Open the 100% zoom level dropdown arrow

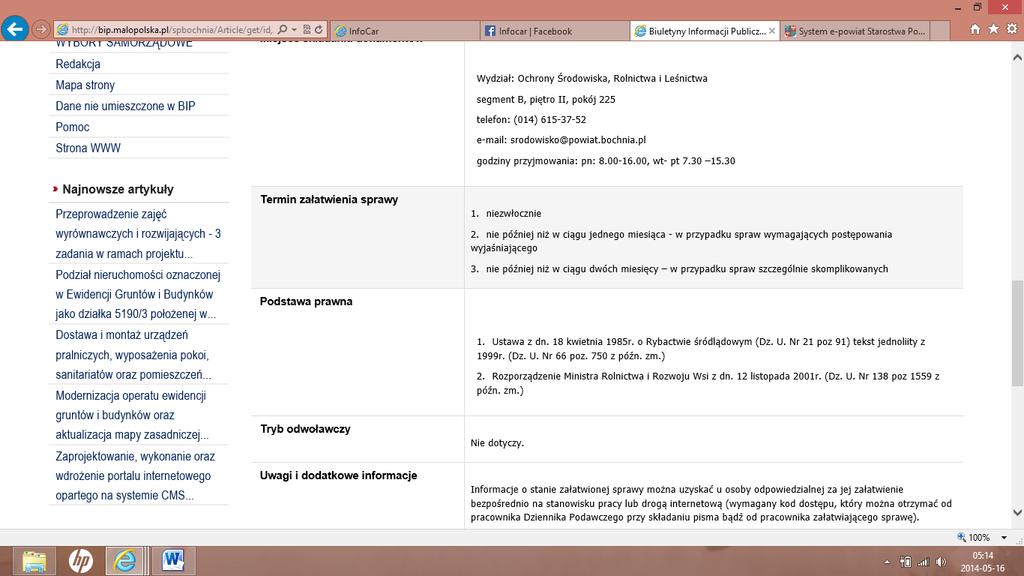point(1004,537)
